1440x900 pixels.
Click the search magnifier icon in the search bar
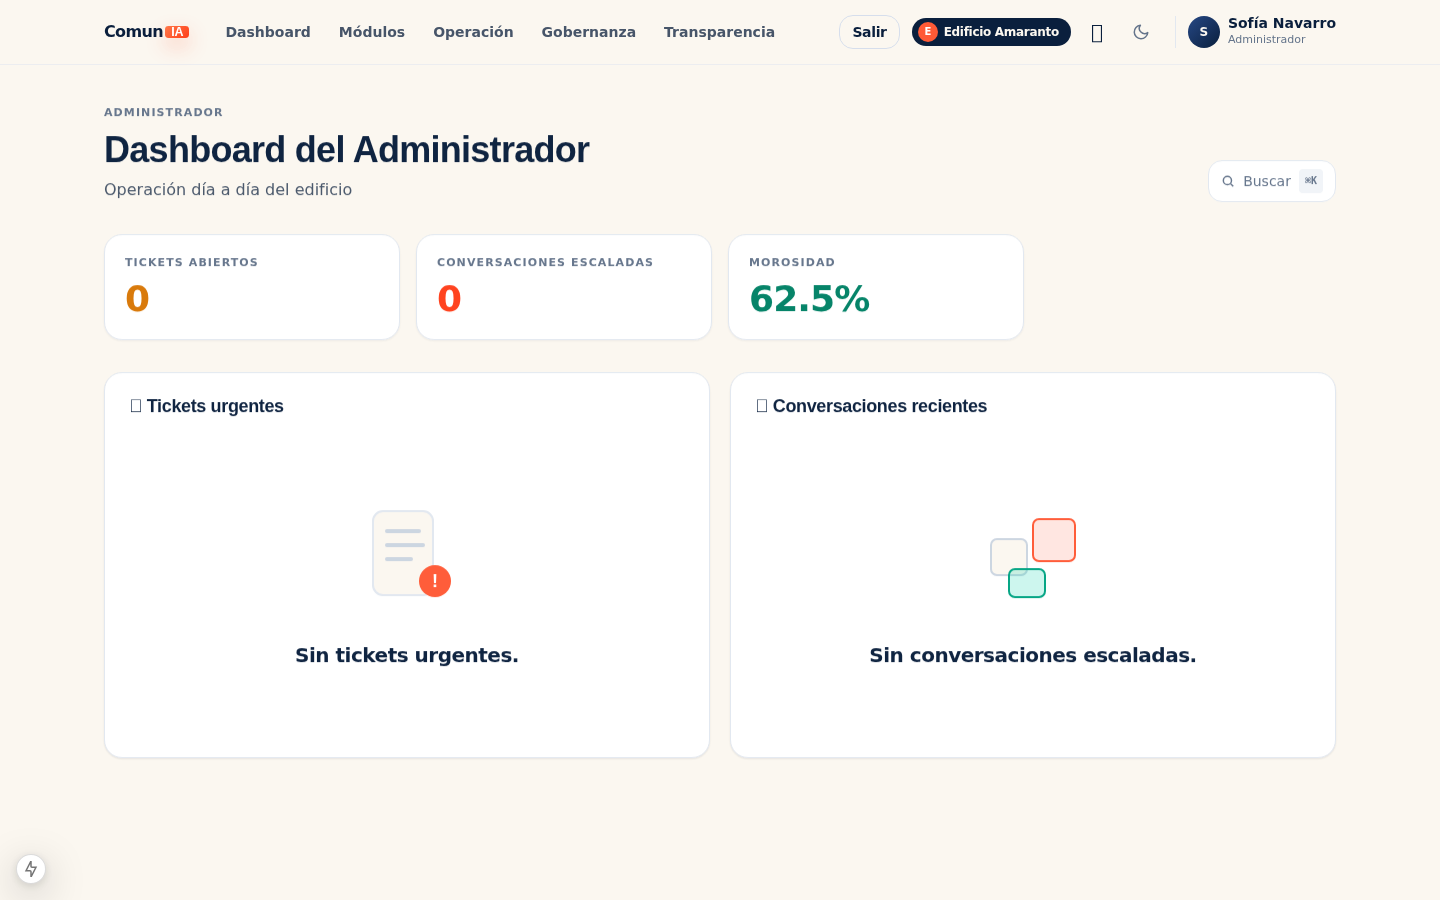1228,181
